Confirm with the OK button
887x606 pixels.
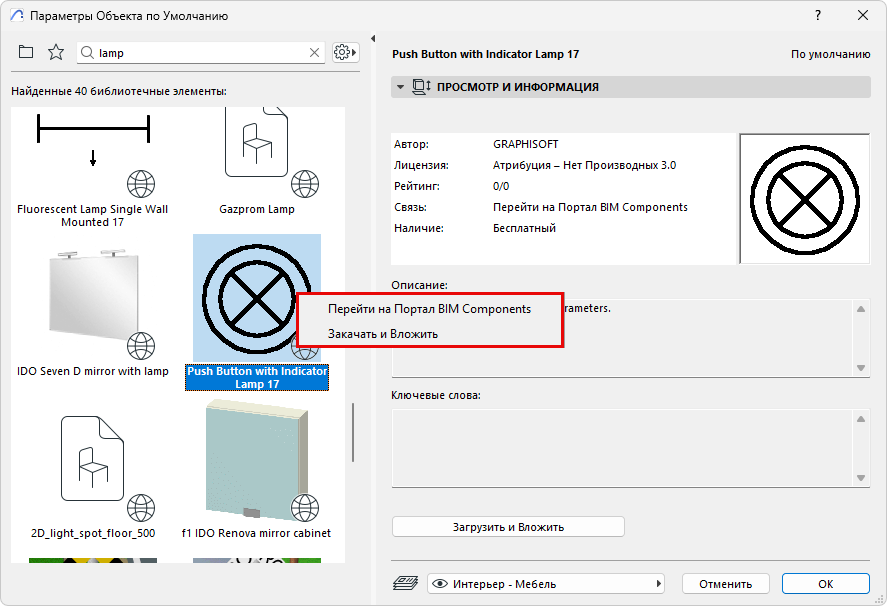825,583
